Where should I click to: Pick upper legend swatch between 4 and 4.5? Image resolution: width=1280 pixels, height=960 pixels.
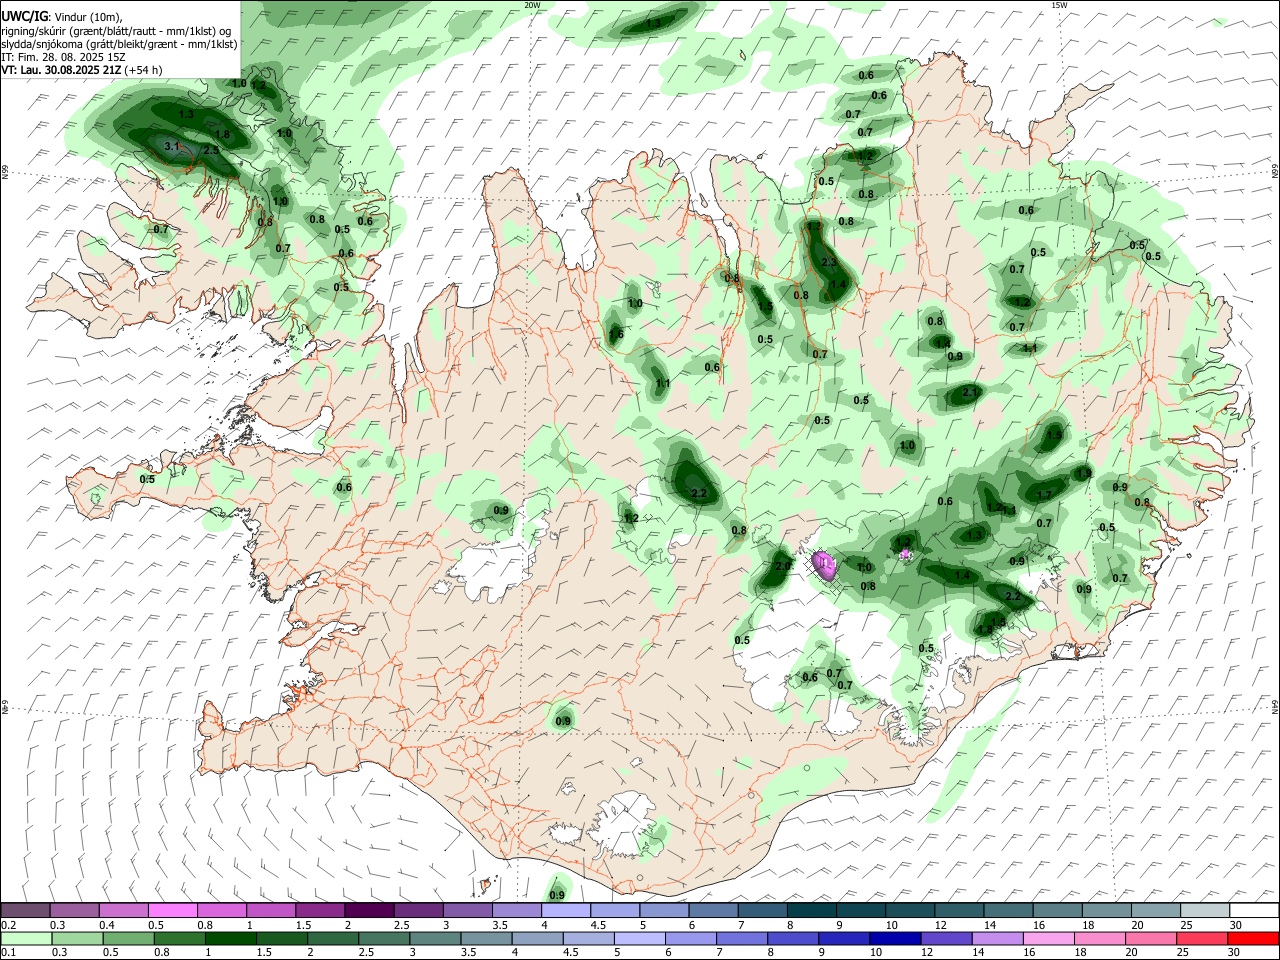tap(566, 910)
